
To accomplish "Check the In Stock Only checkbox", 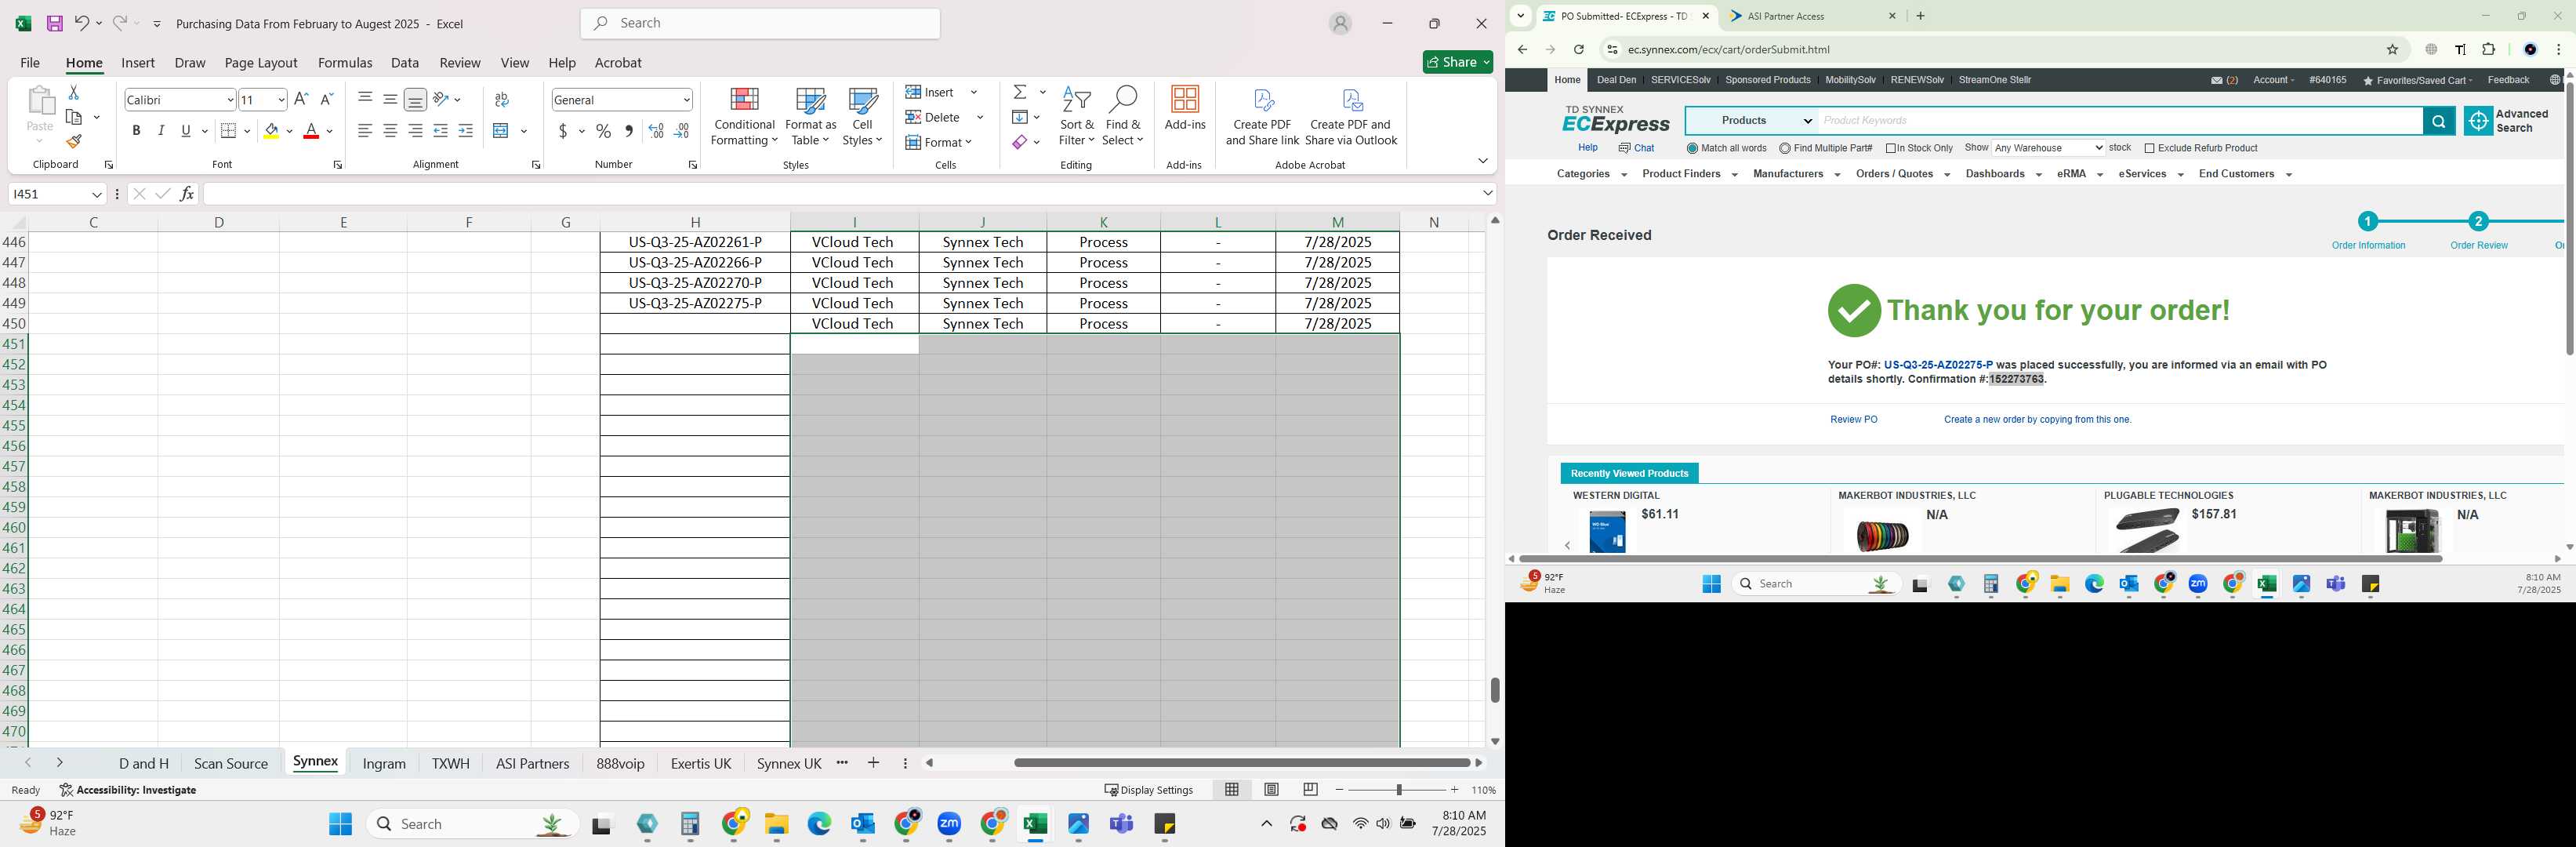I will (x=1891, y=149).
